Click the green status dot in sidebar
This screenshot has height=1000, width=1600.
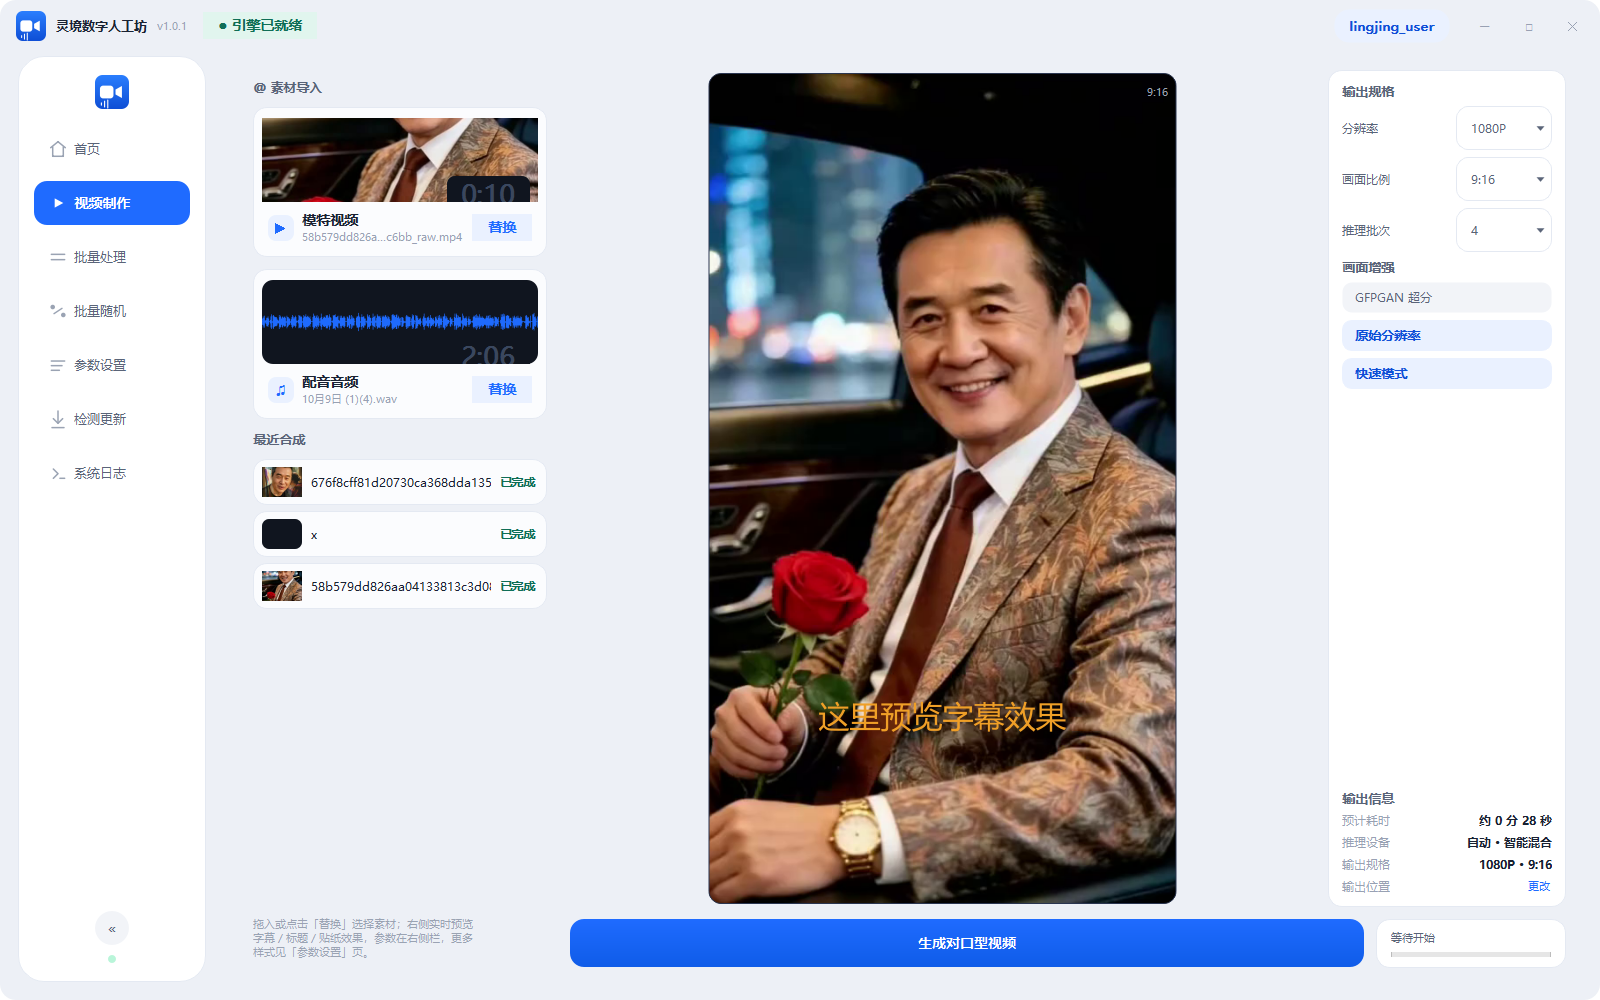[x=112, y=959]
